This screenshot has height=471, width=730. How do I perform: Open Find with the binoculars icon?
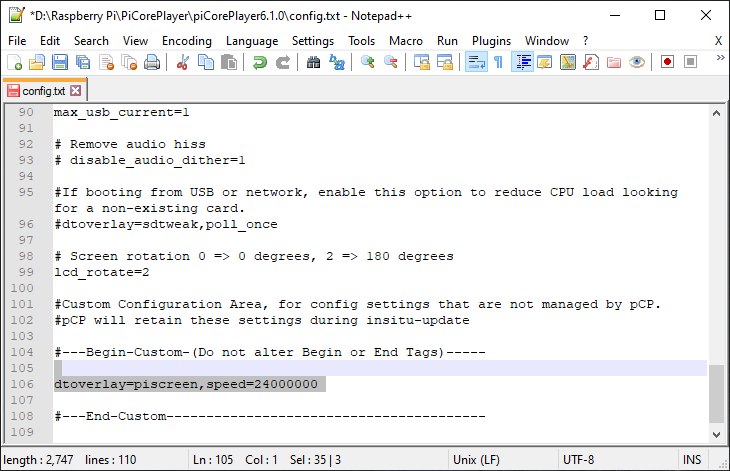313,62
